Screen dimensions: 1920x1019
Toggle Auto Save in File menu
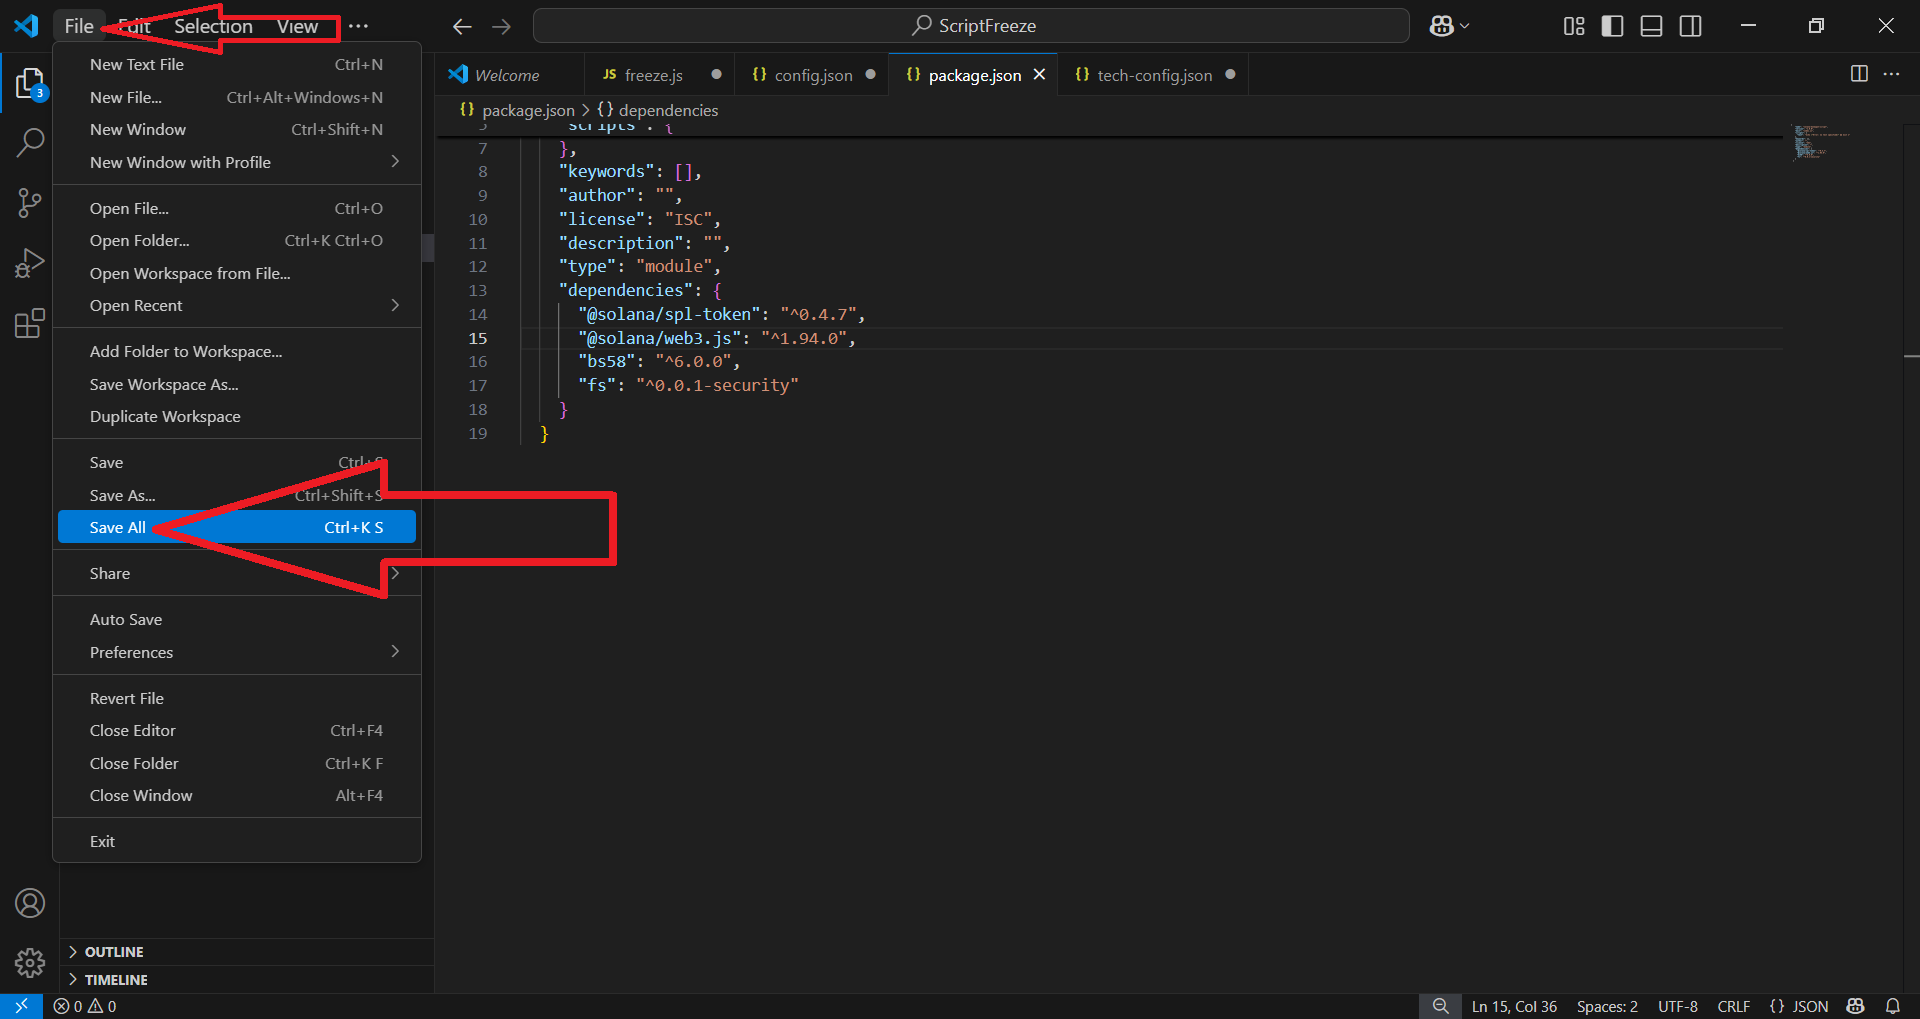point(237,620)
